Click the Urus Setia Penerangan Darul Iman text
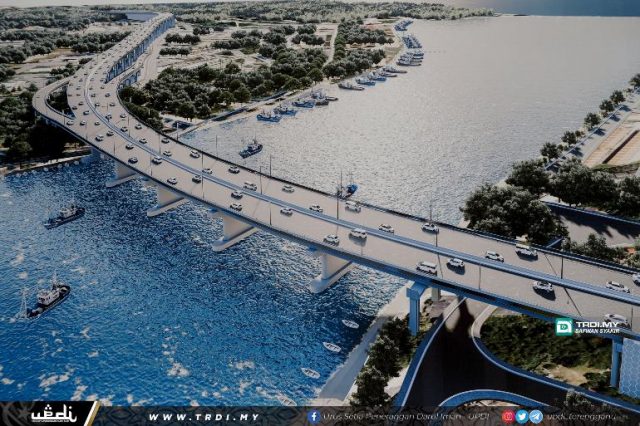640x426 pixels. (x=400, y=416)
